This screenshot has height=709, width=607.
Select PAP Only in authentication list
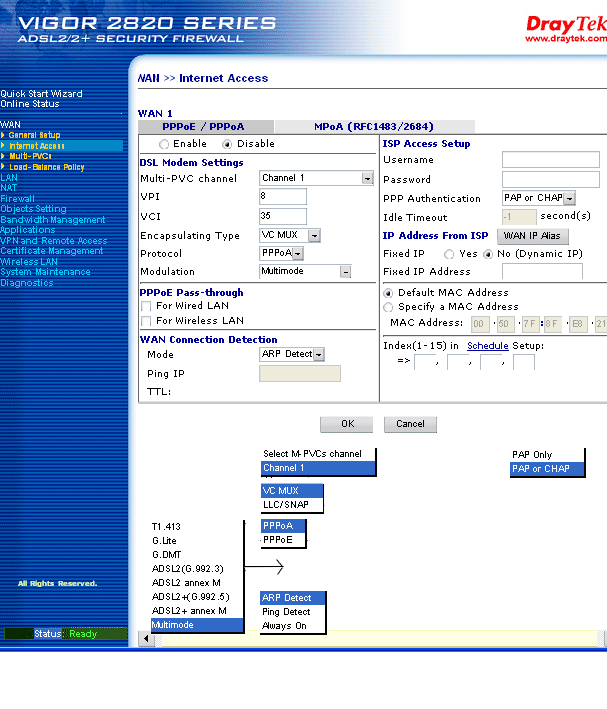(547, 455)
